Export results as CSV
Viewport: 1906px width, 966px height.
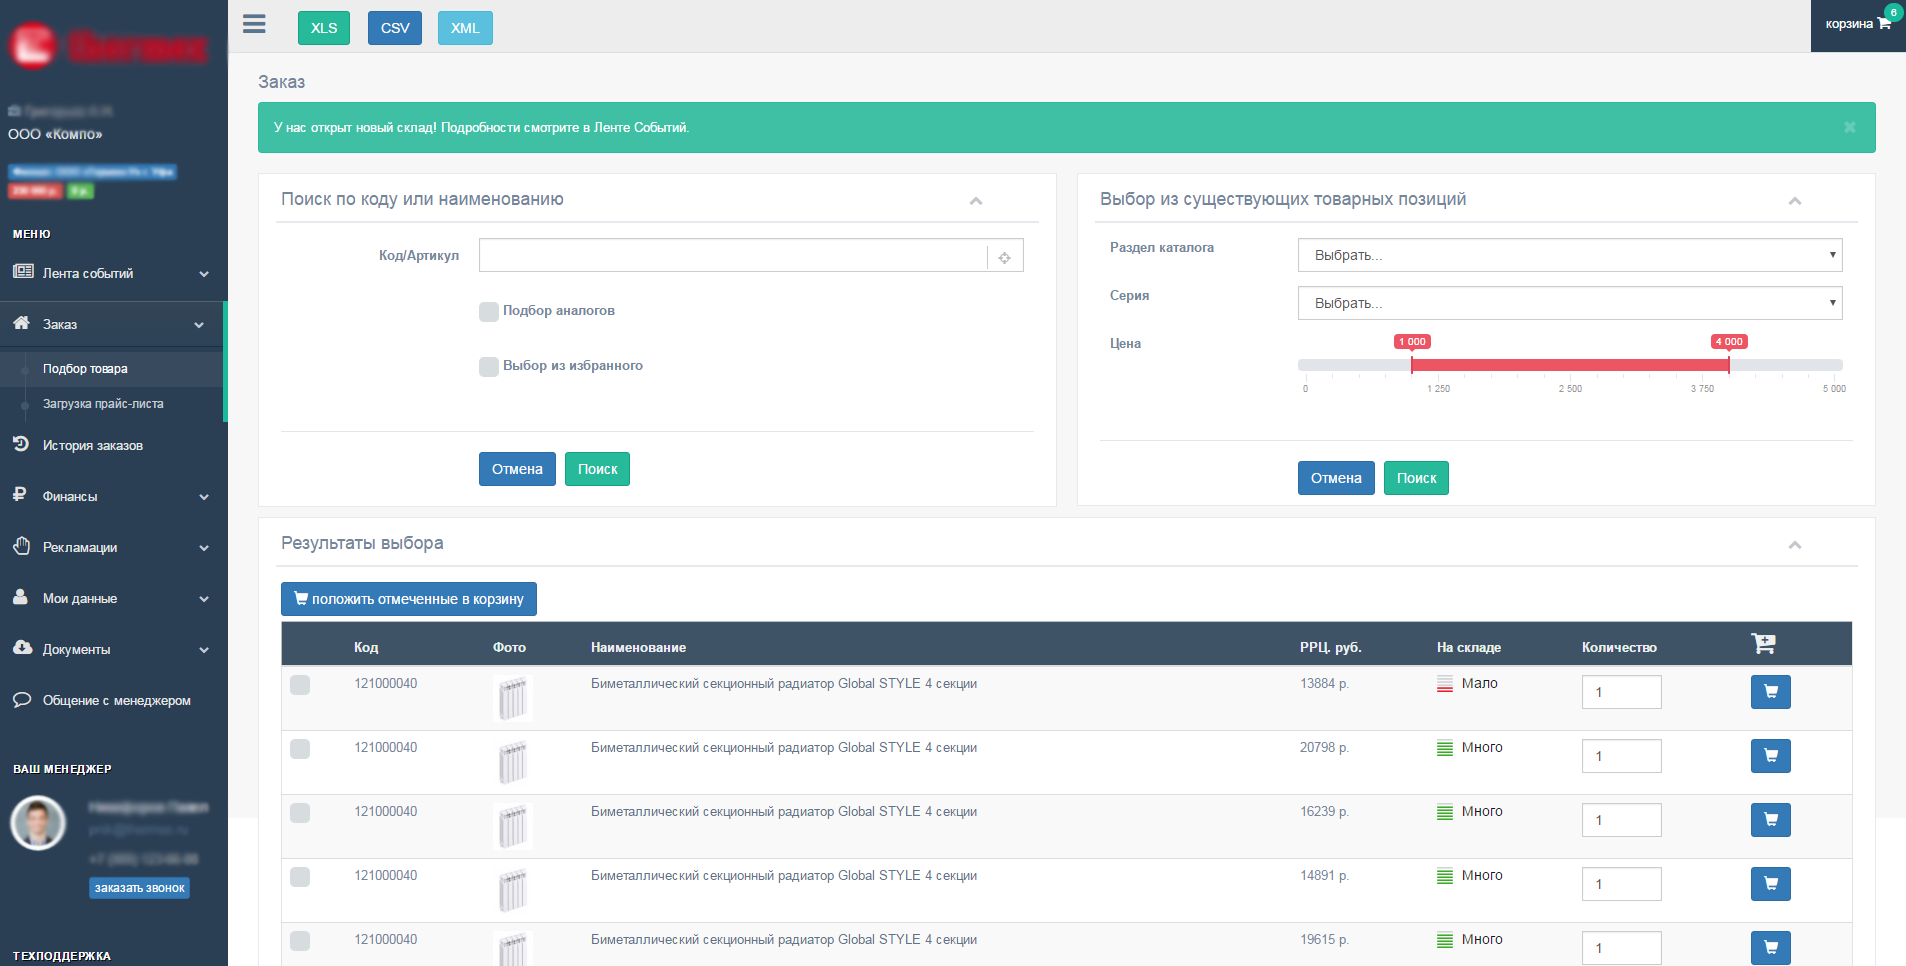395,28
